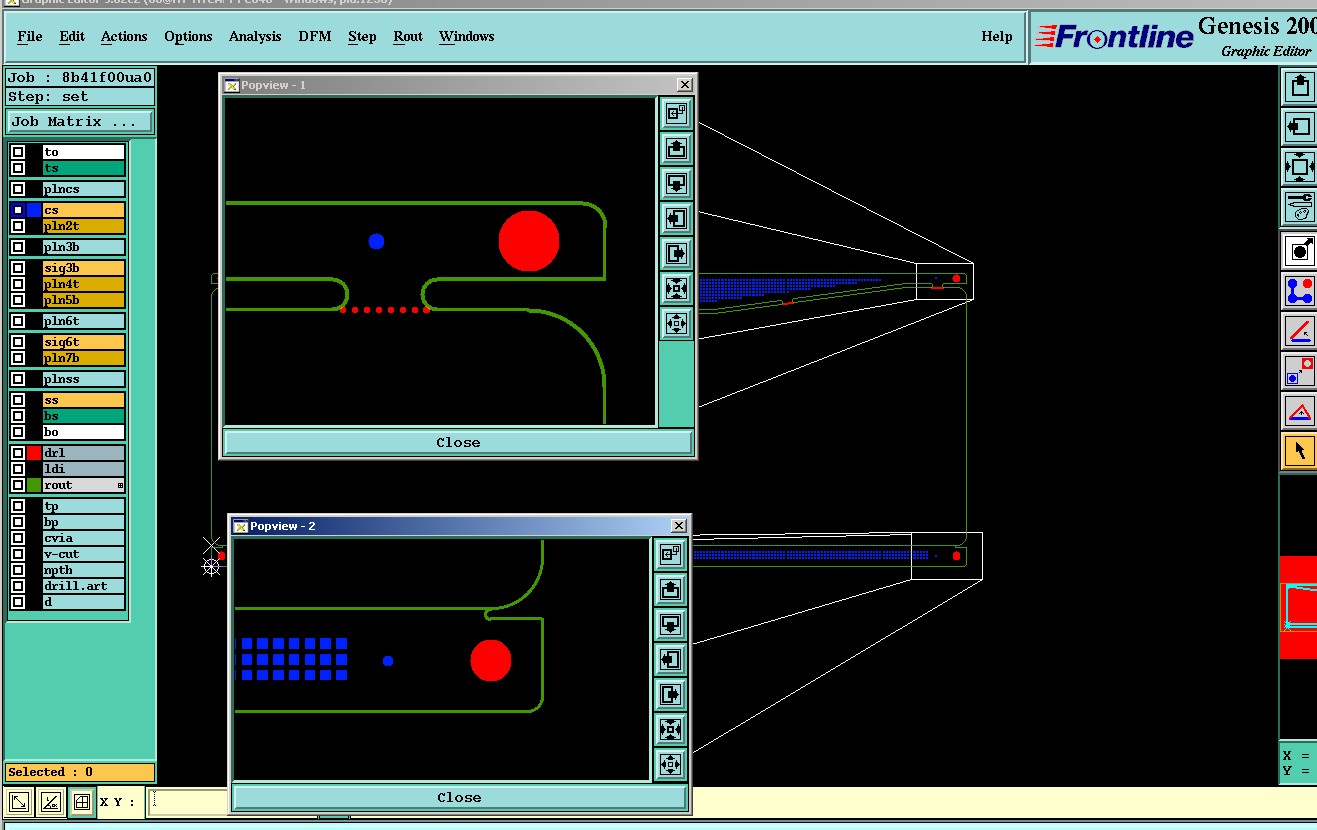This screenshot has height=830, width=1317.
Task: Toggle the checkbox for layer v-cut
Action: (x=18, y=554)
